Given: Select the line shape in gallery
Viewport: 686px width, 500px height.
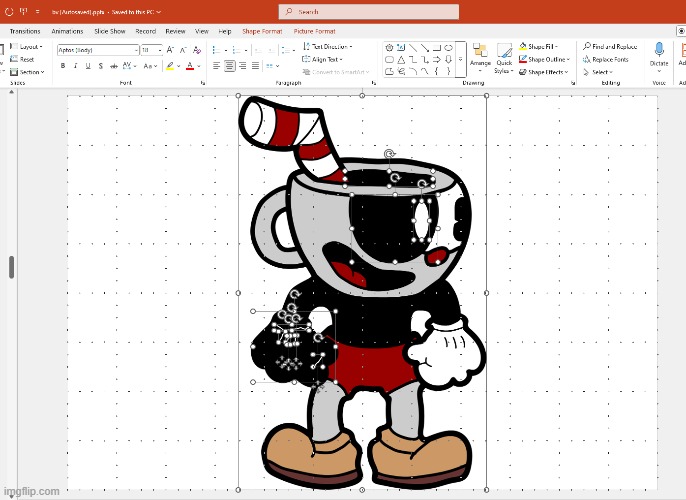Looking at the screenshot, I should pos(413,47).
